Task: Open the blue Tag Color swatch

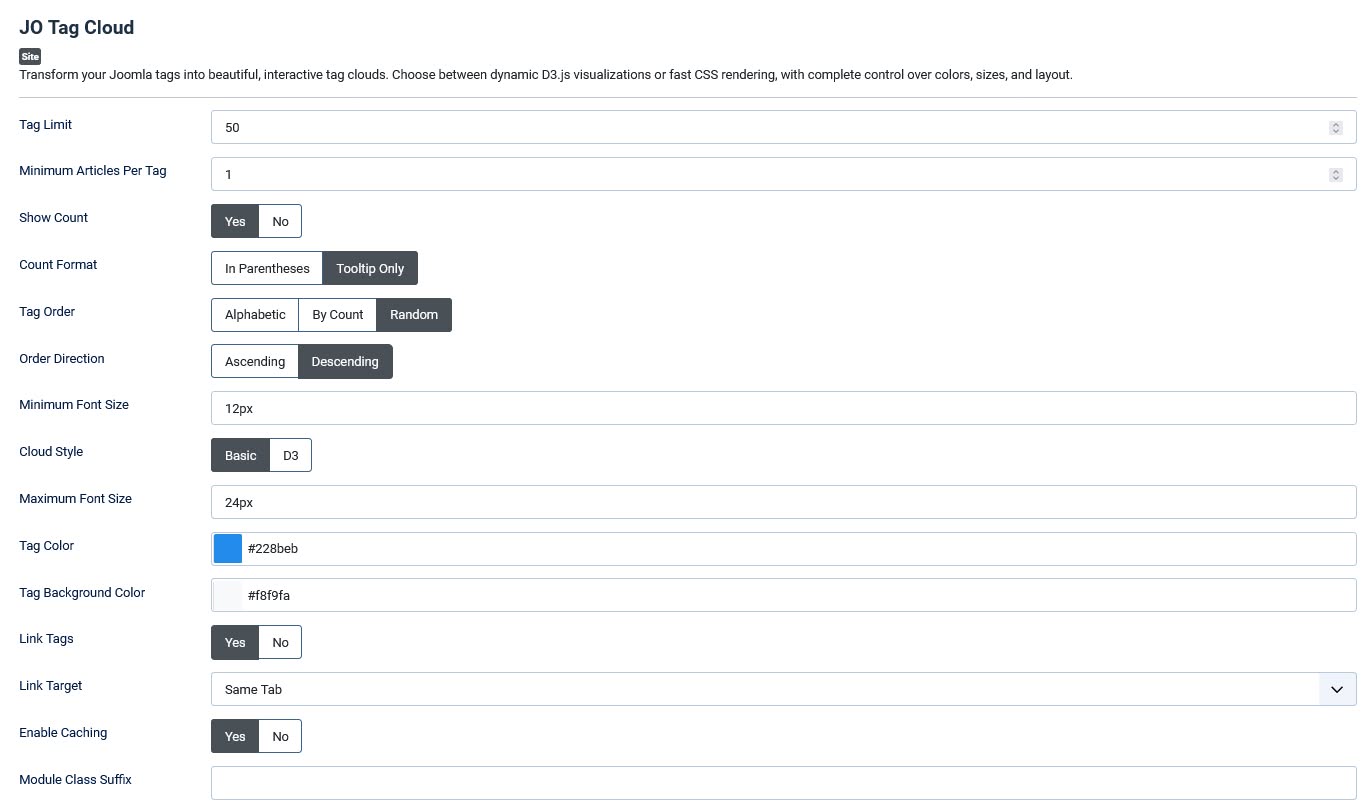Action: click(228, 548)
